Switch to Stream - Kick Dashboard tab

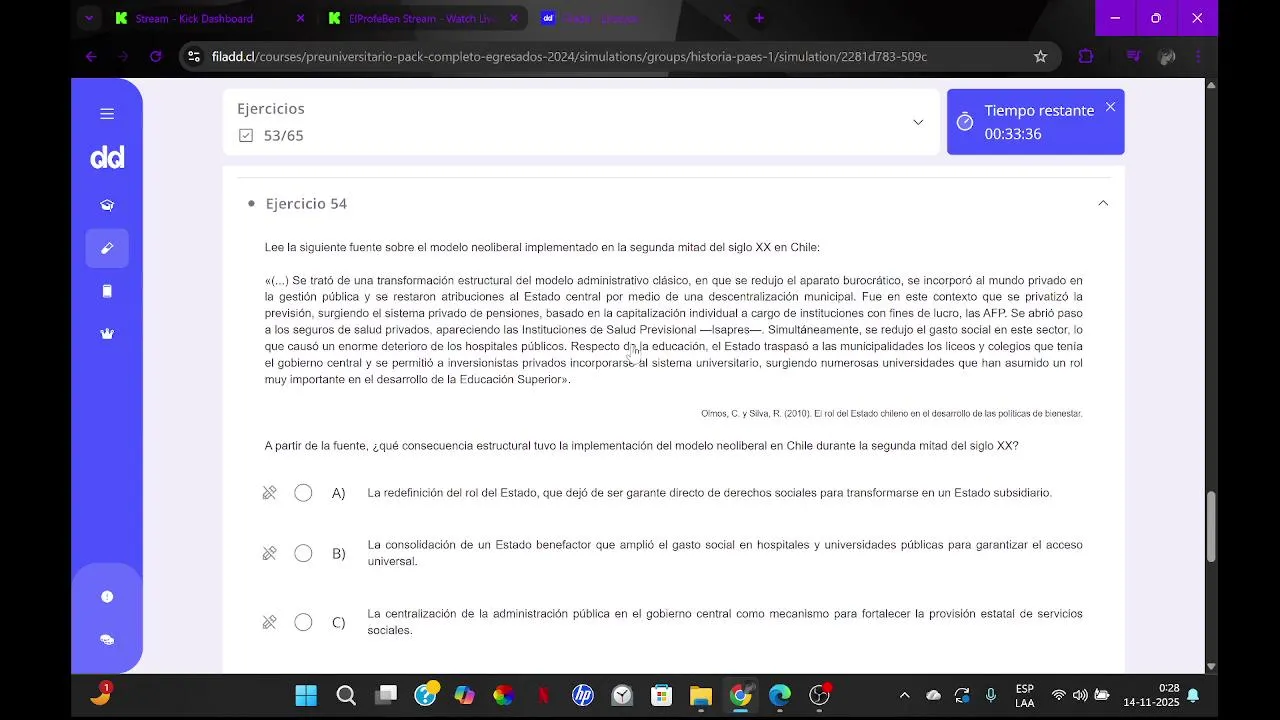(x=208, y=18)
